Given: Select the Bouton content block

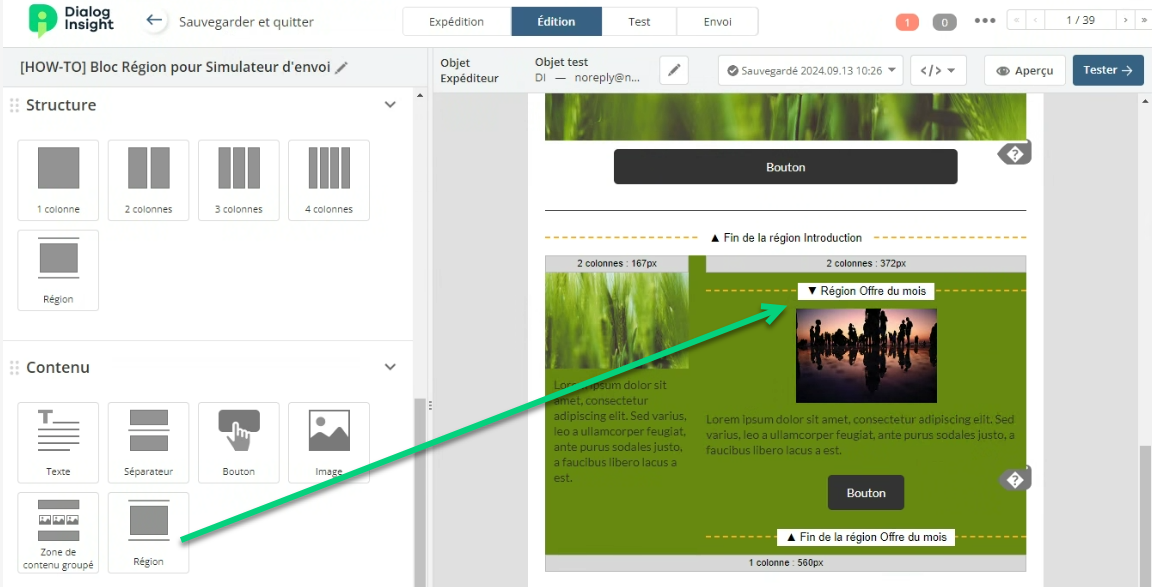Looking at the screenshot, I should [x=239, y=442].
